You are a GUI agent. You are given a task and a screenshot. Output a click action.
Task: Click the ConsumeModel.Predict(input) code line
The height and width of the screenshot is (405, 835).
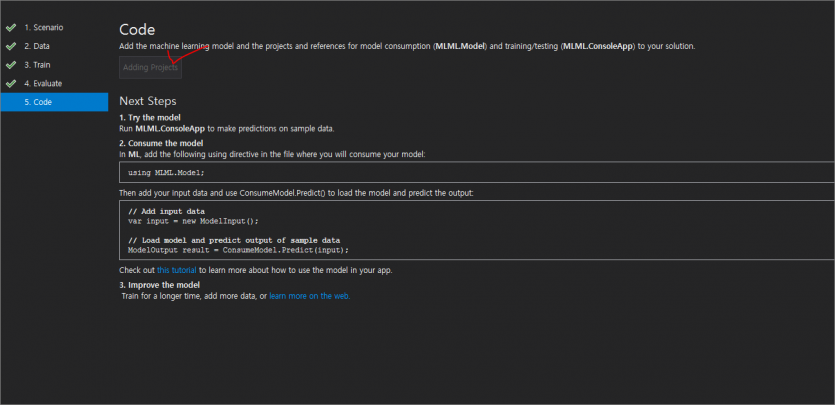[x=239, y=250]
